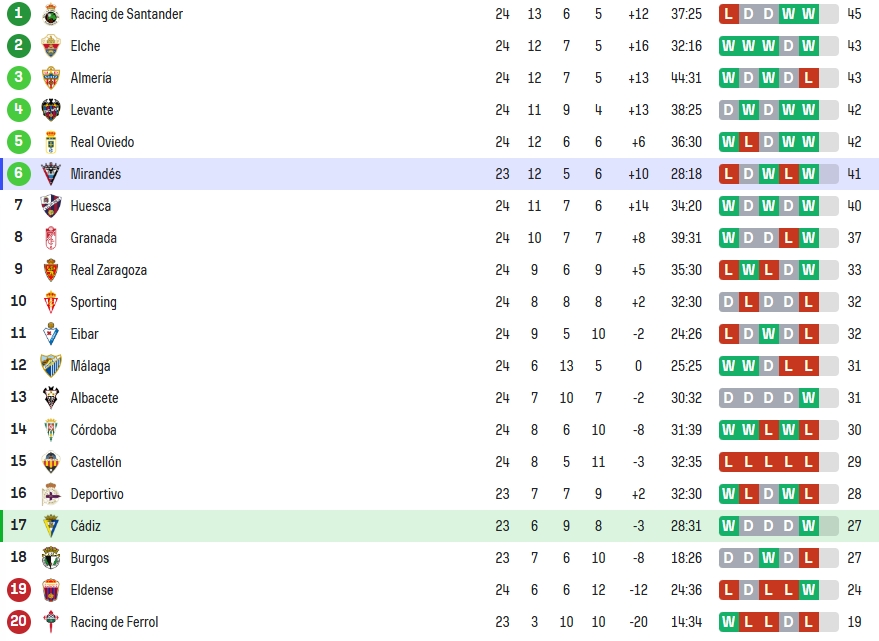The image size is (879, 641).
Task: Click Albacete's latest green win form badge
Action: (x=808, y=398)
